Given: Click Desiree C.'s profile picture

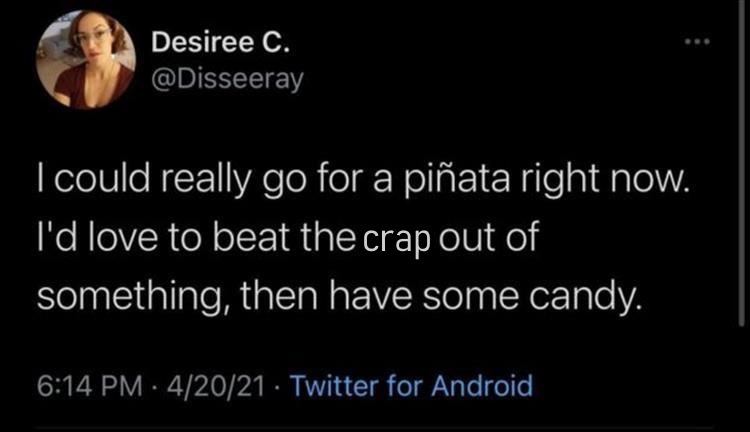Looking at the screenshot, I should coord(86,59).
